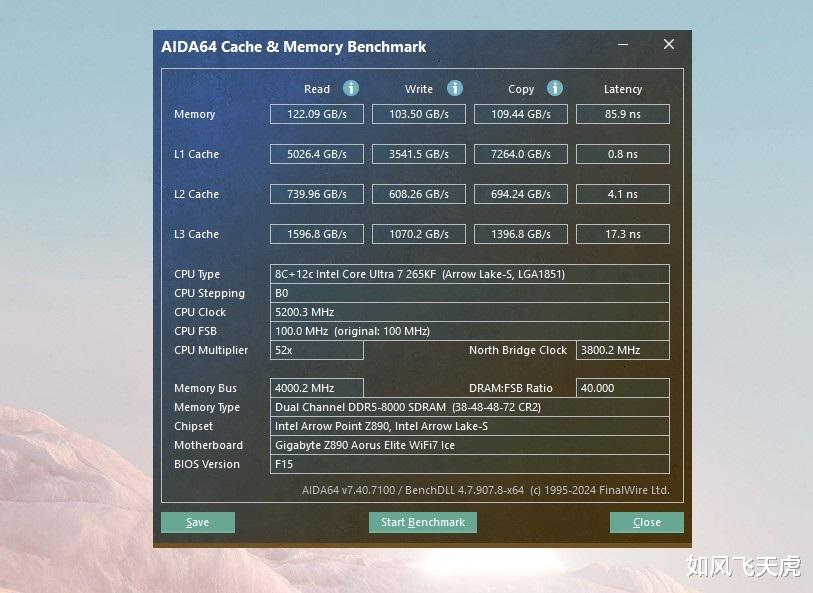Click the CPU Stepping value B0
Viewport: 813px width, 593px height.
coord(470,293)
